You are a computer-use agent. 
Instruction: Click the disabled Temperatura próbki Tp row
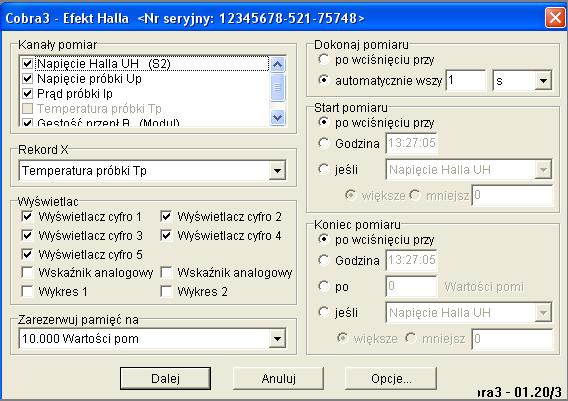pyautogui.click(x=99, y=109)
